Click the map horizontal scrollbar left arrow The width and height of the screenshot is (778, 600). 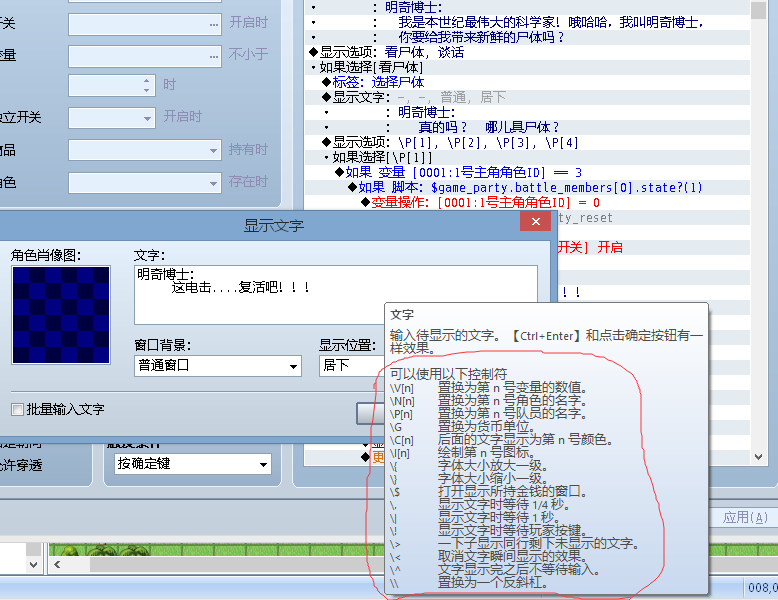[58, 564]
